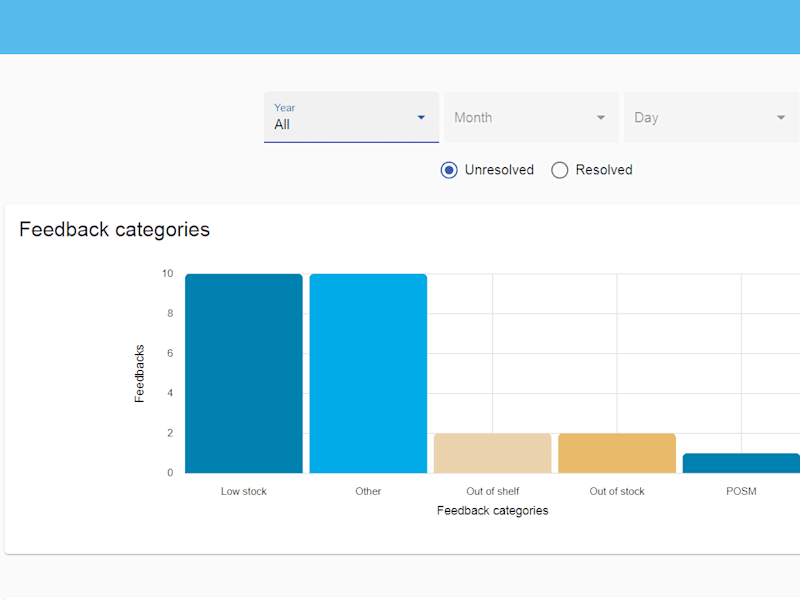Click the Feedback categories card heading

coord(114,230)
